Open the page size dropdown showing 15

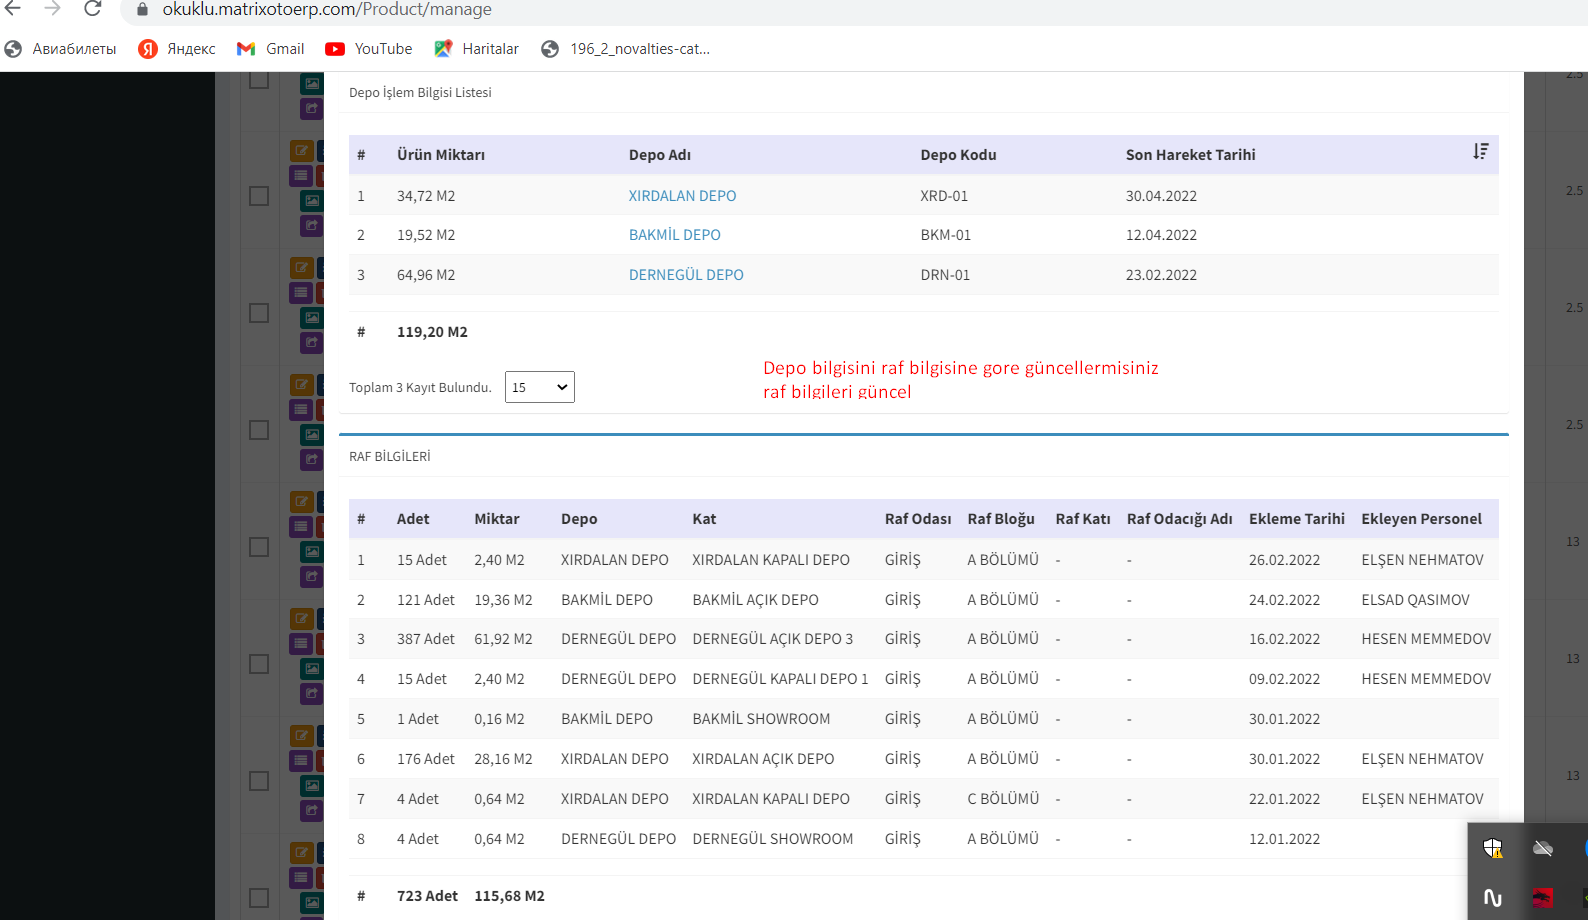[539, 387]
